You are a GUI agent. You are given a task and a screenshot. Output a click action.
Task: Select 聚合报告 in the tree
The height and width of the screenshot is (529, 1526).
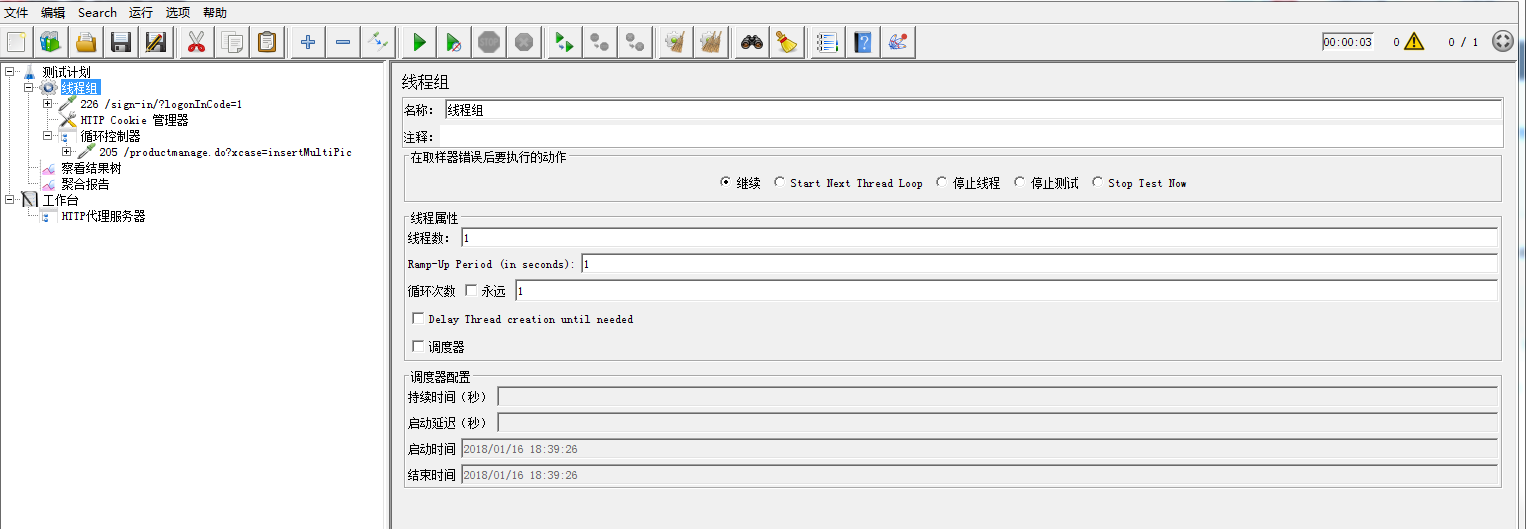pyautogui.click(x=85, y=184)
